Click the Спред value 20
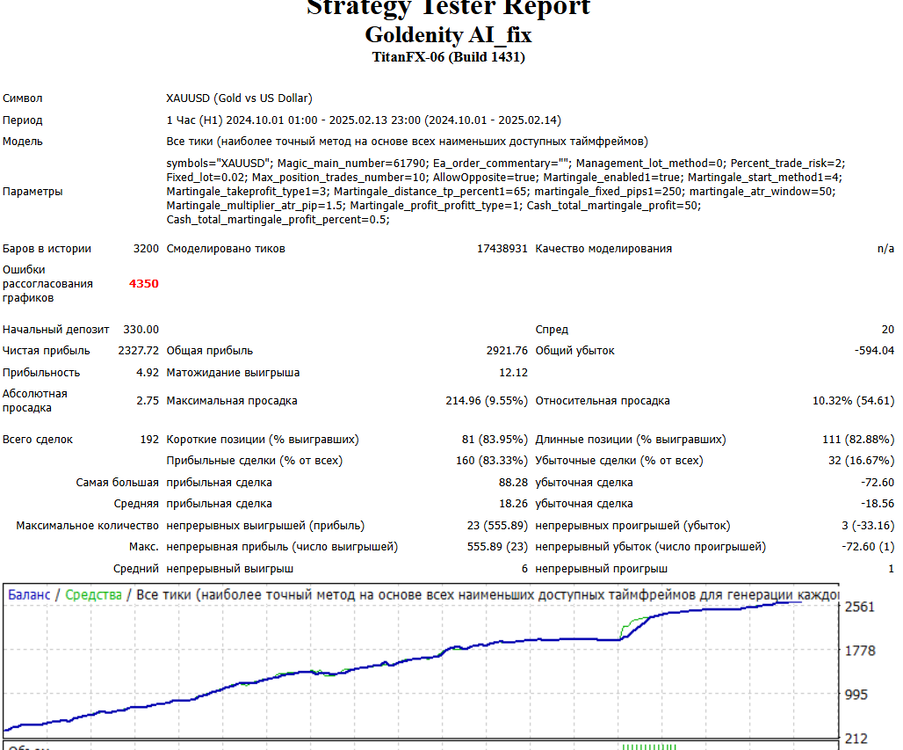Screen dimensions: 903x750 887,329
